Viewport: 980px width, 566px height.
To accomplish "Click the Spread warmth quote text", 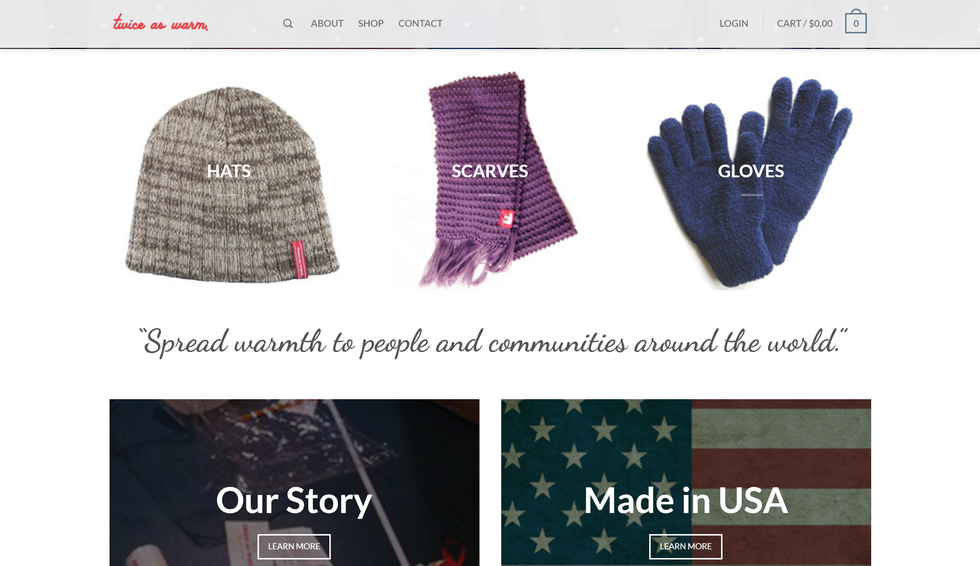I will 492,342.
